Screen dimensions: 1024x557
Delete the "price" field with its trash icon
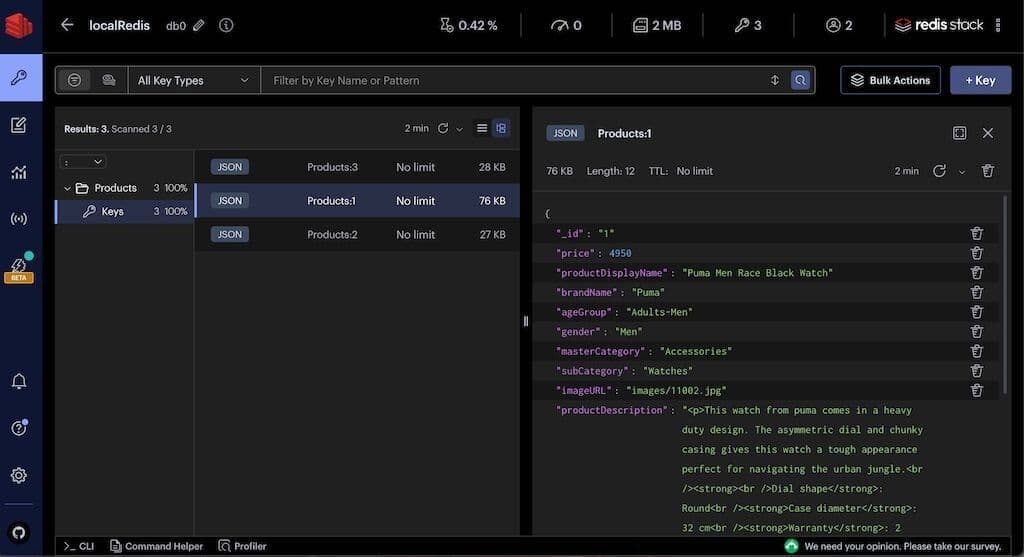click(976, 253)
